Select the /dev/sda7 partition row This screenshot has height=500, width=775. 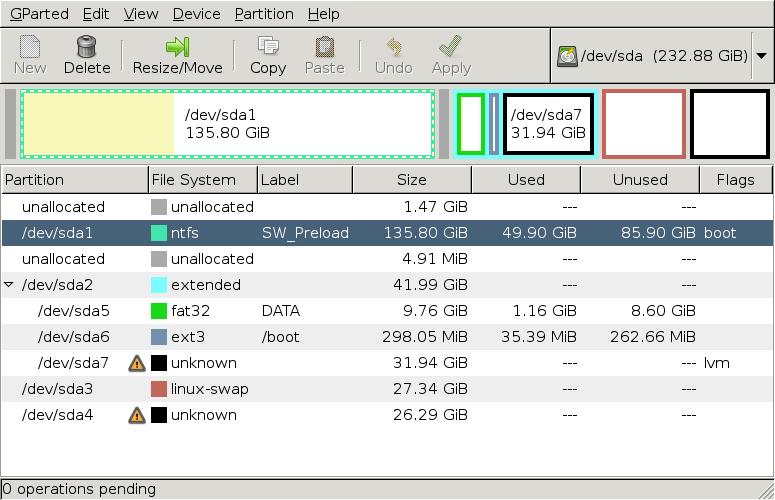(387, 363)
